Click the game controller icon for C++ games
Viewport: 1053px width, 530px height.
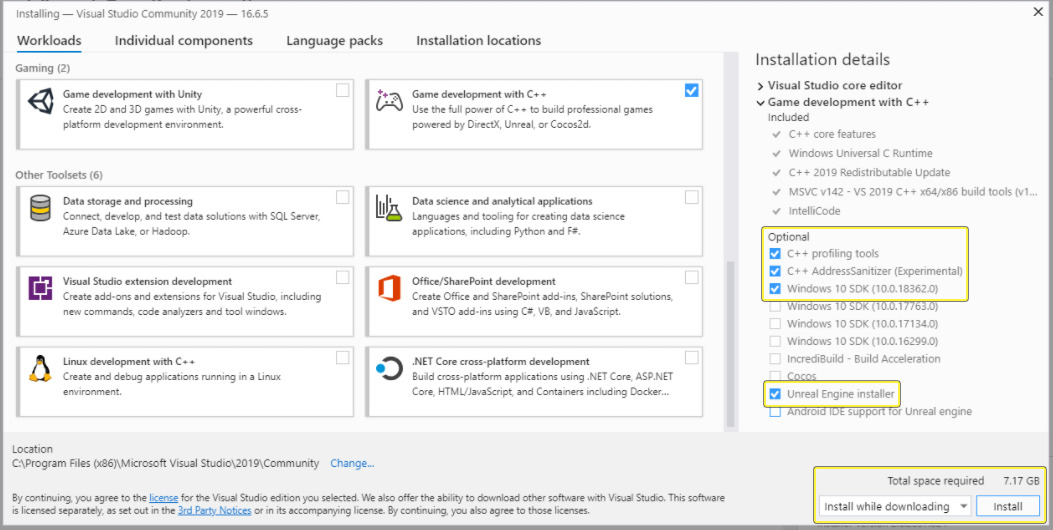pyautogui.click(x=390, y=100)
